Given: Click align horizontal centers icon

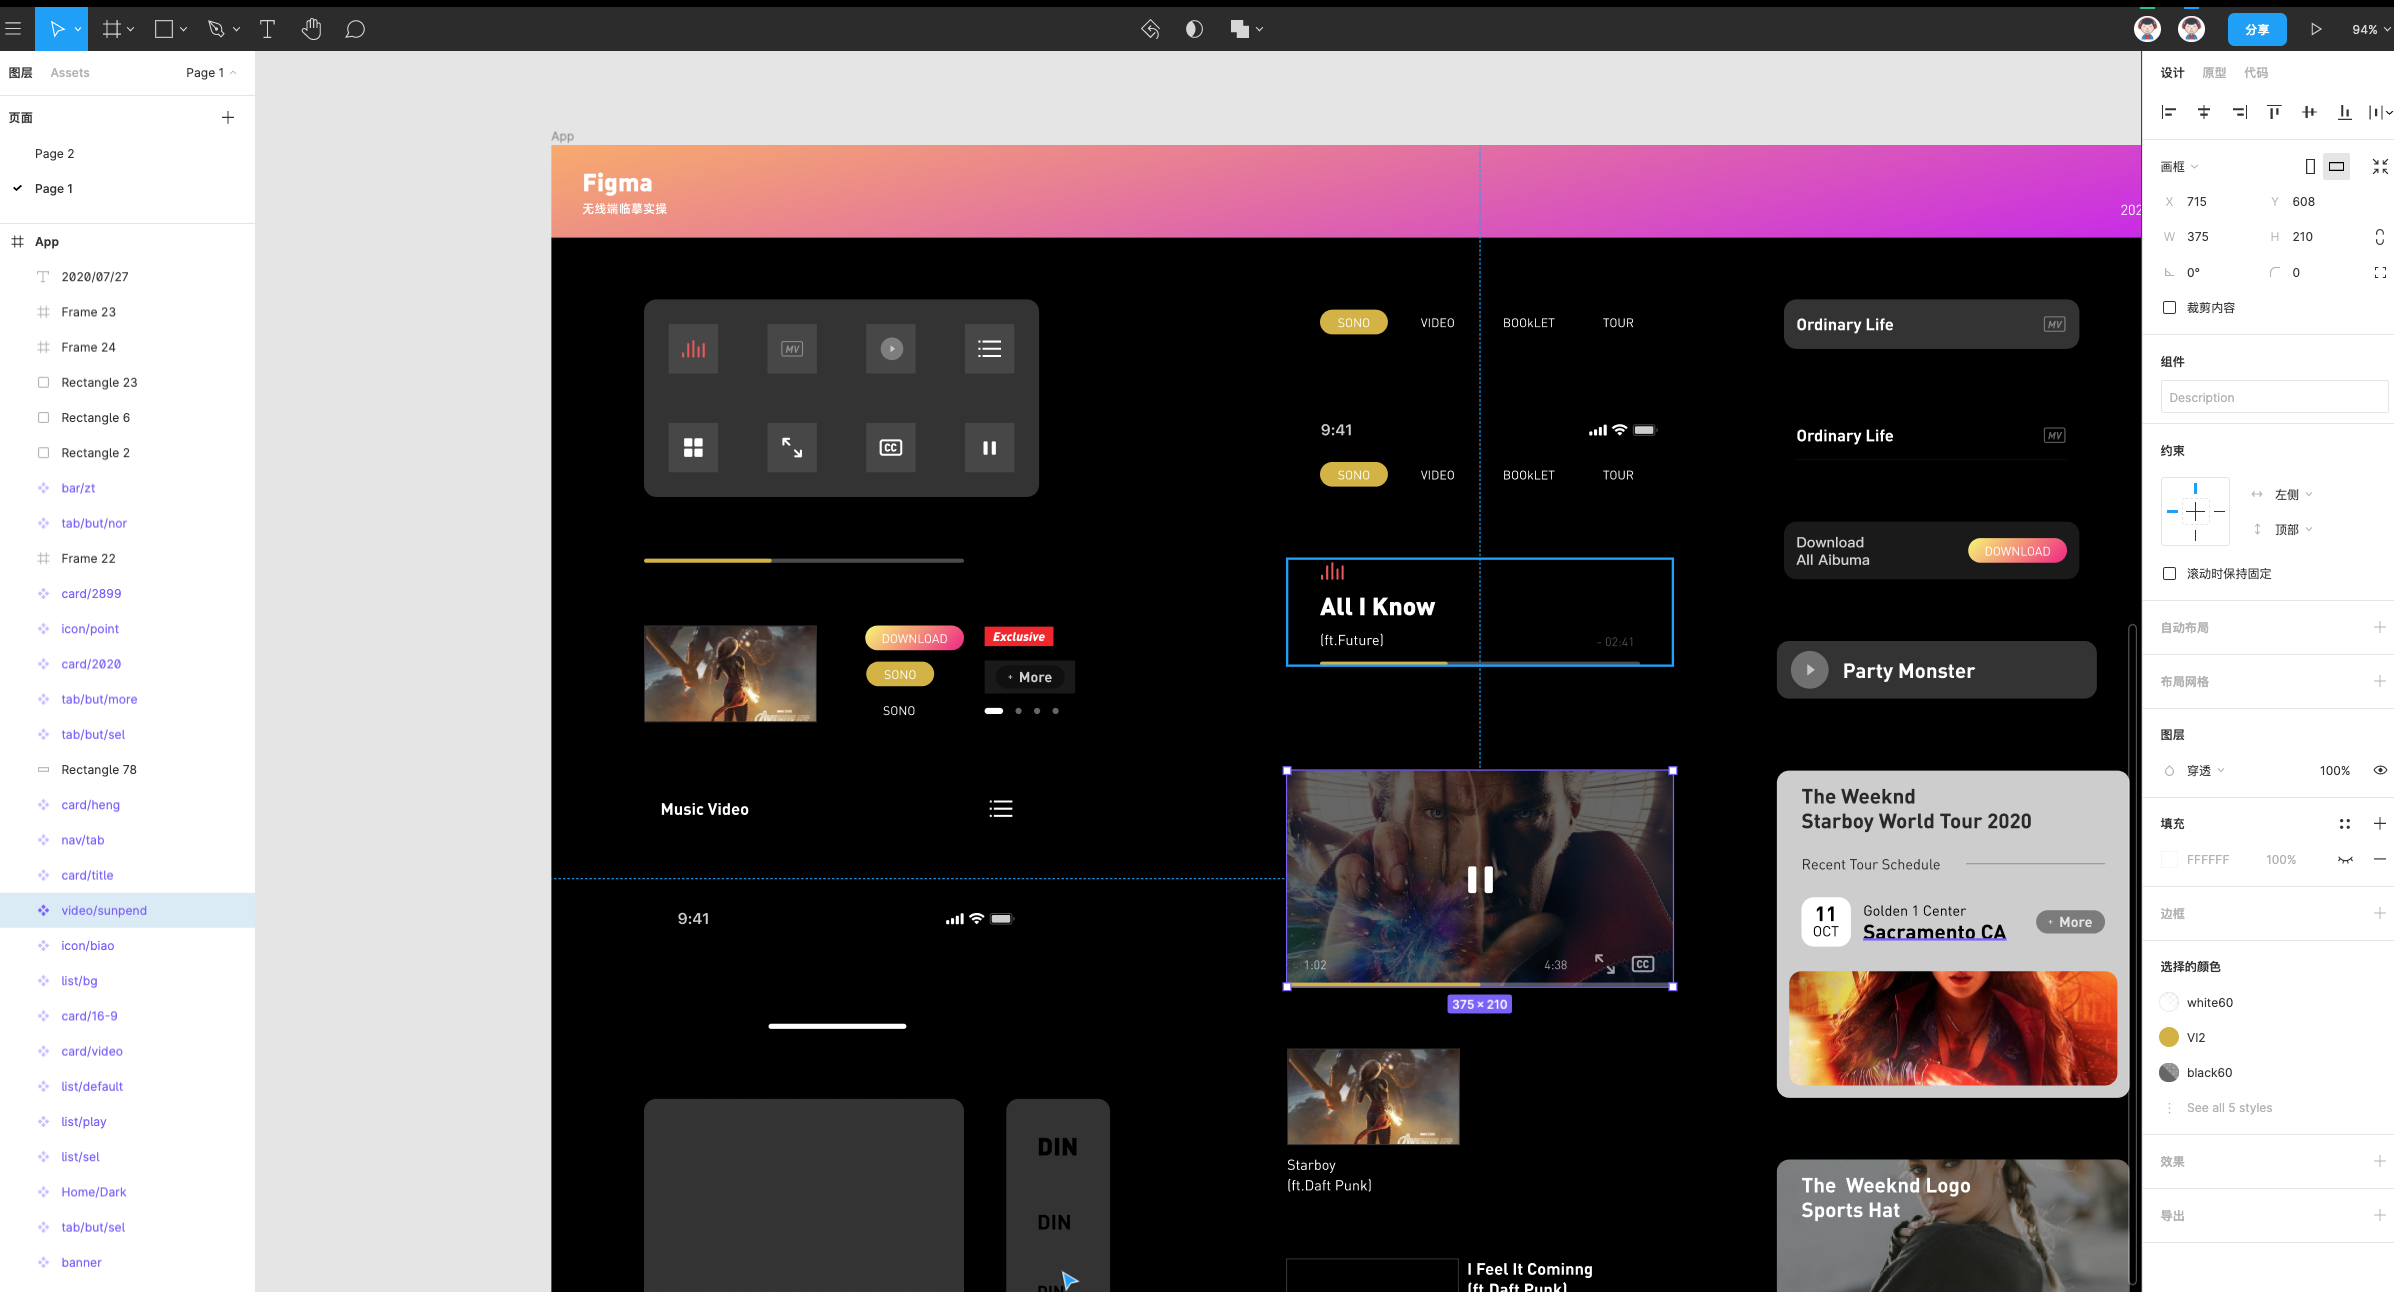Looking at the screenshot, I should pyautogui.click(x=2204, y=112).
